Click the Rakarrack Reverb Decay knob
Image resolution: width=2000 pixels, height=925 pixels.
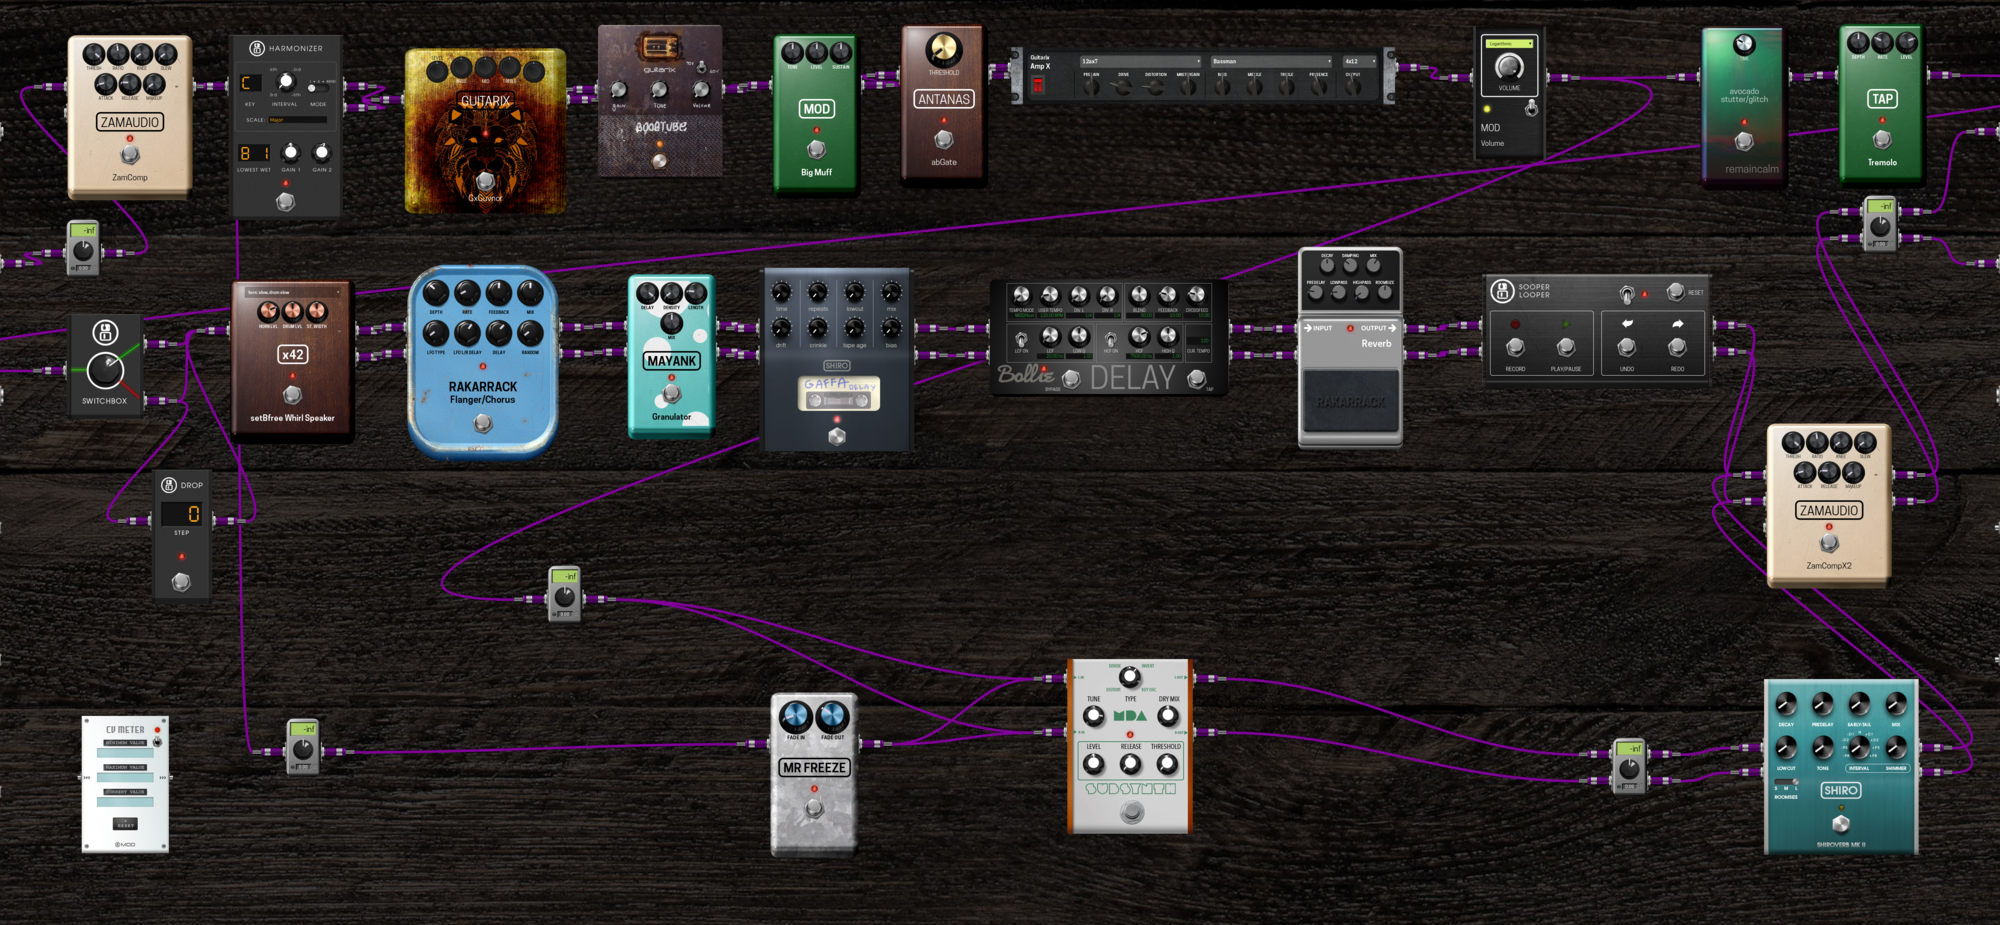pyautogui.click(x=1327, y=266)
